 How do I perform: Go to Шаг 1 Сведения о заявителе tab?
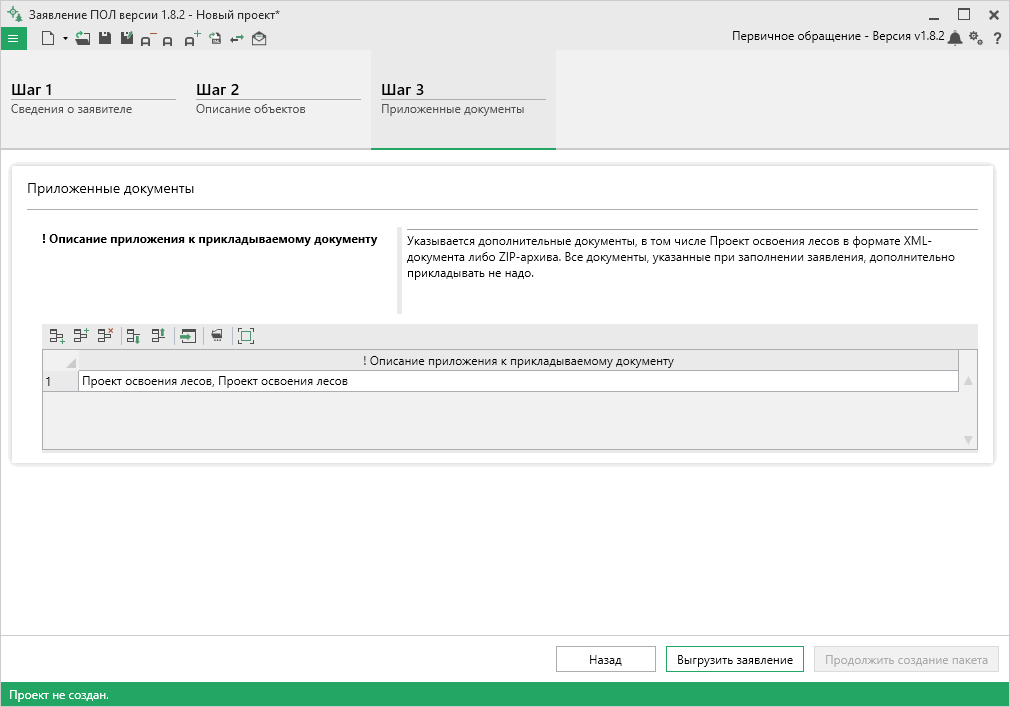[93, 99]
